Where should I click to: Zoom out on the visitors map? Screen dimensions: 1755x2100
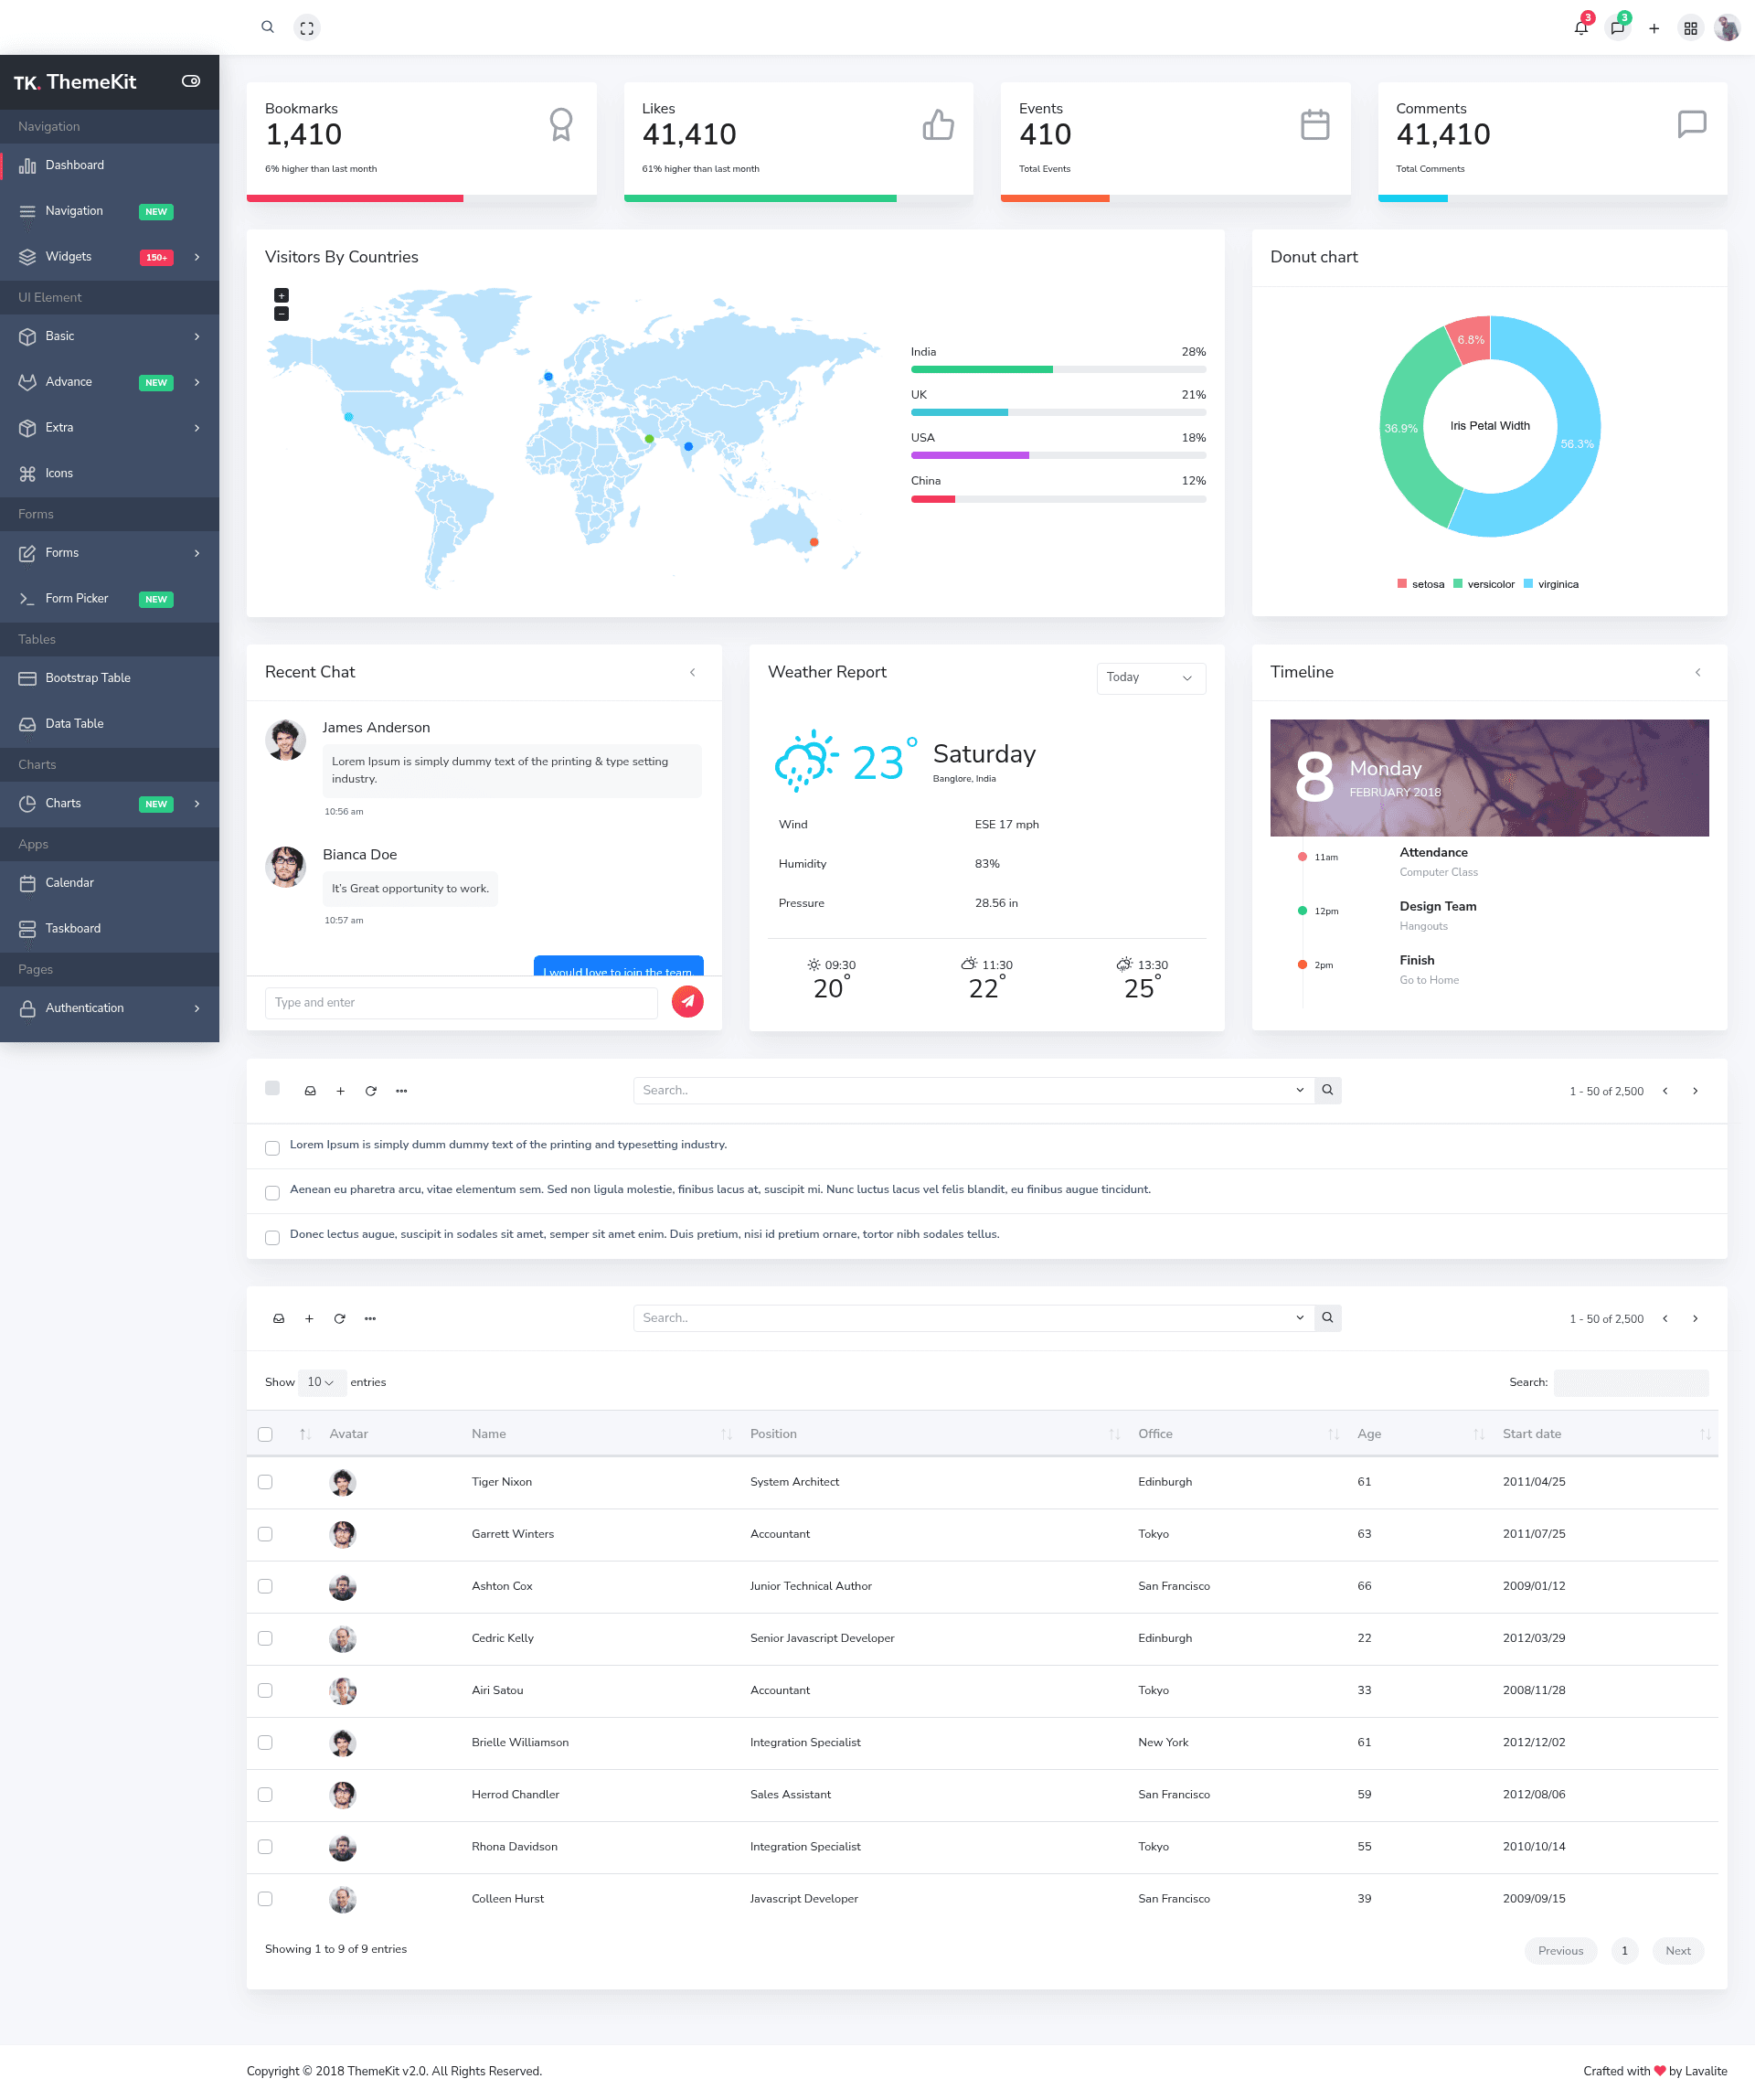pos(281,314)
